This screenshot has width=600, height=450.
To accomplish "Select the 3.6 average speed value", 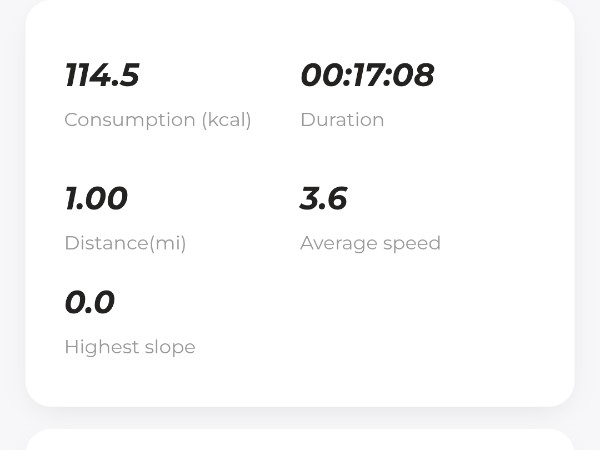I will coord(323,199).
